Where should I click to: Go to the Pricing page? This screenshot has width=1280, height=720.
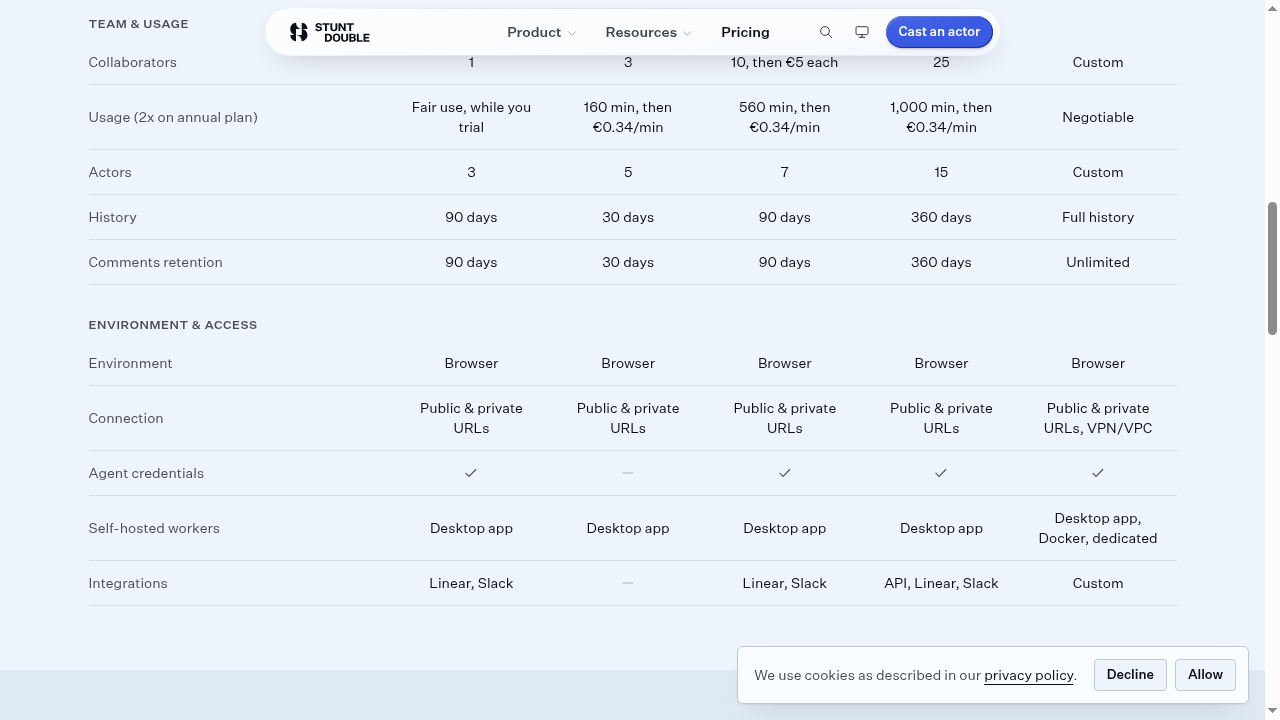745,32
